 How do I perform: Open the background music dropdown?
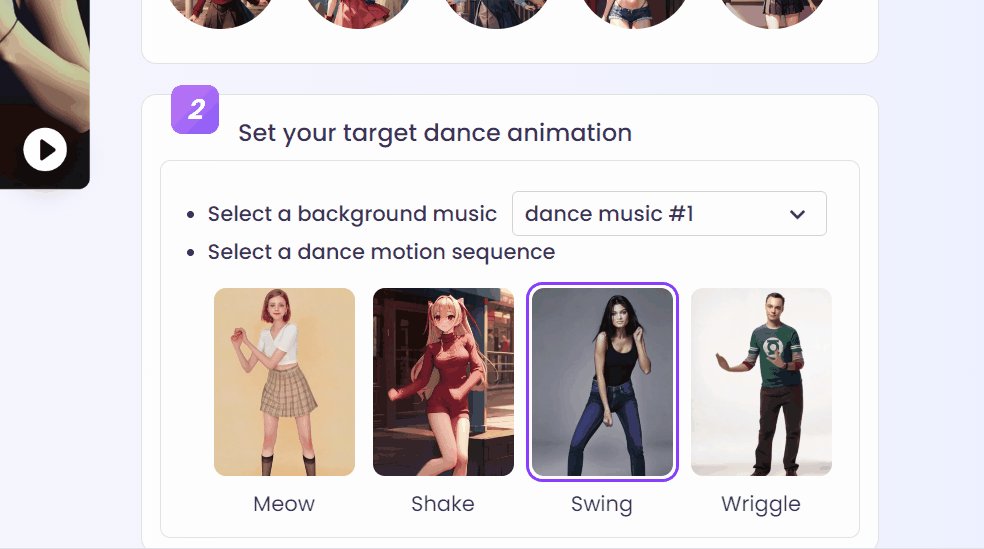[x=668, y=214]
